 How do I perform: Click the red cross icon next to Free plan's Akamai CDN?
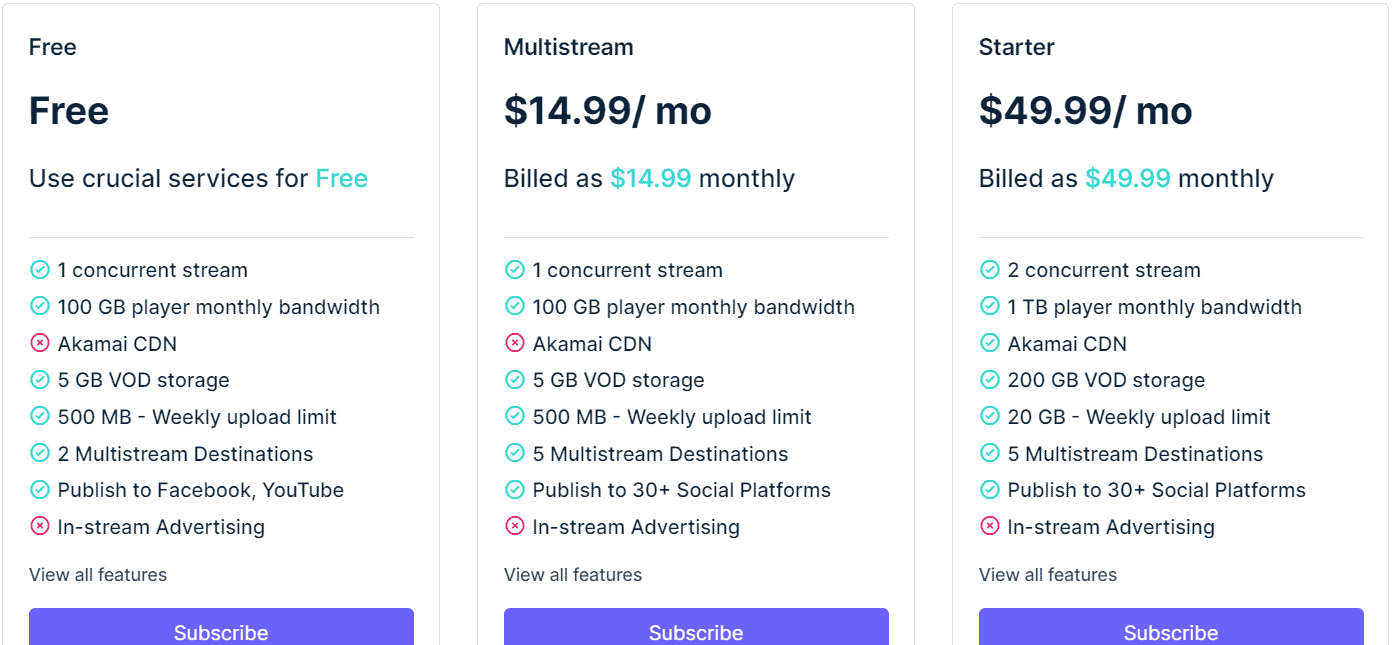(40, 342)
